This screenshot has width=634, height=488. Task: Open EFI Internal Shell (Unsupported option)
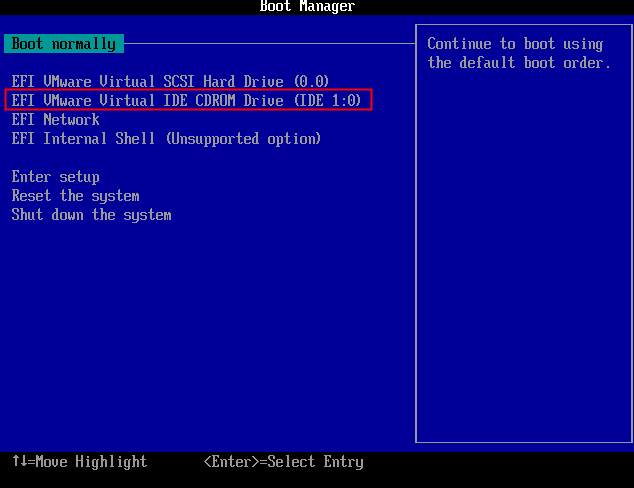click(x=166, y=139)
